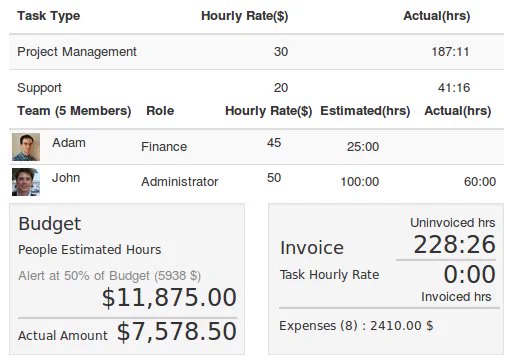Click the budget total $11,875.00
This screenshot has height=364, width=513.
pos(169,297)
